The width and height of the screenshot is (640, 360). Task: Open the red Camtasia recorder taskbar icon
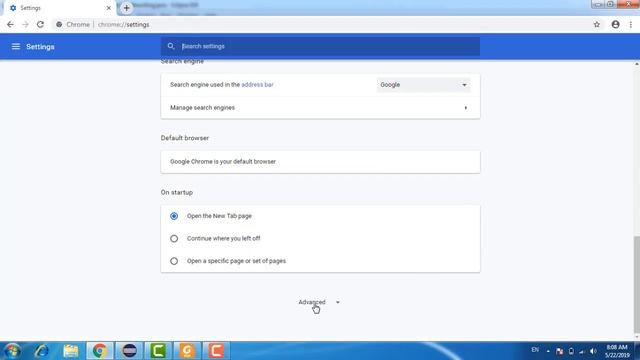point(216,351)
